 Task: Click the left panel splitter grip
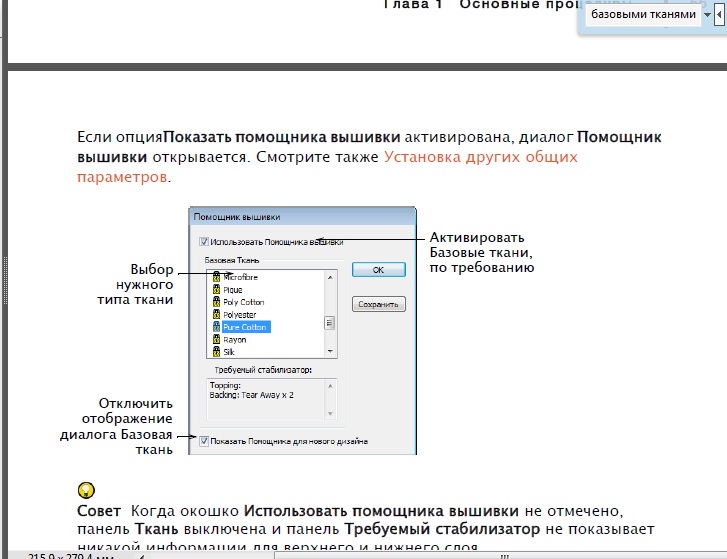coord(5,280)
